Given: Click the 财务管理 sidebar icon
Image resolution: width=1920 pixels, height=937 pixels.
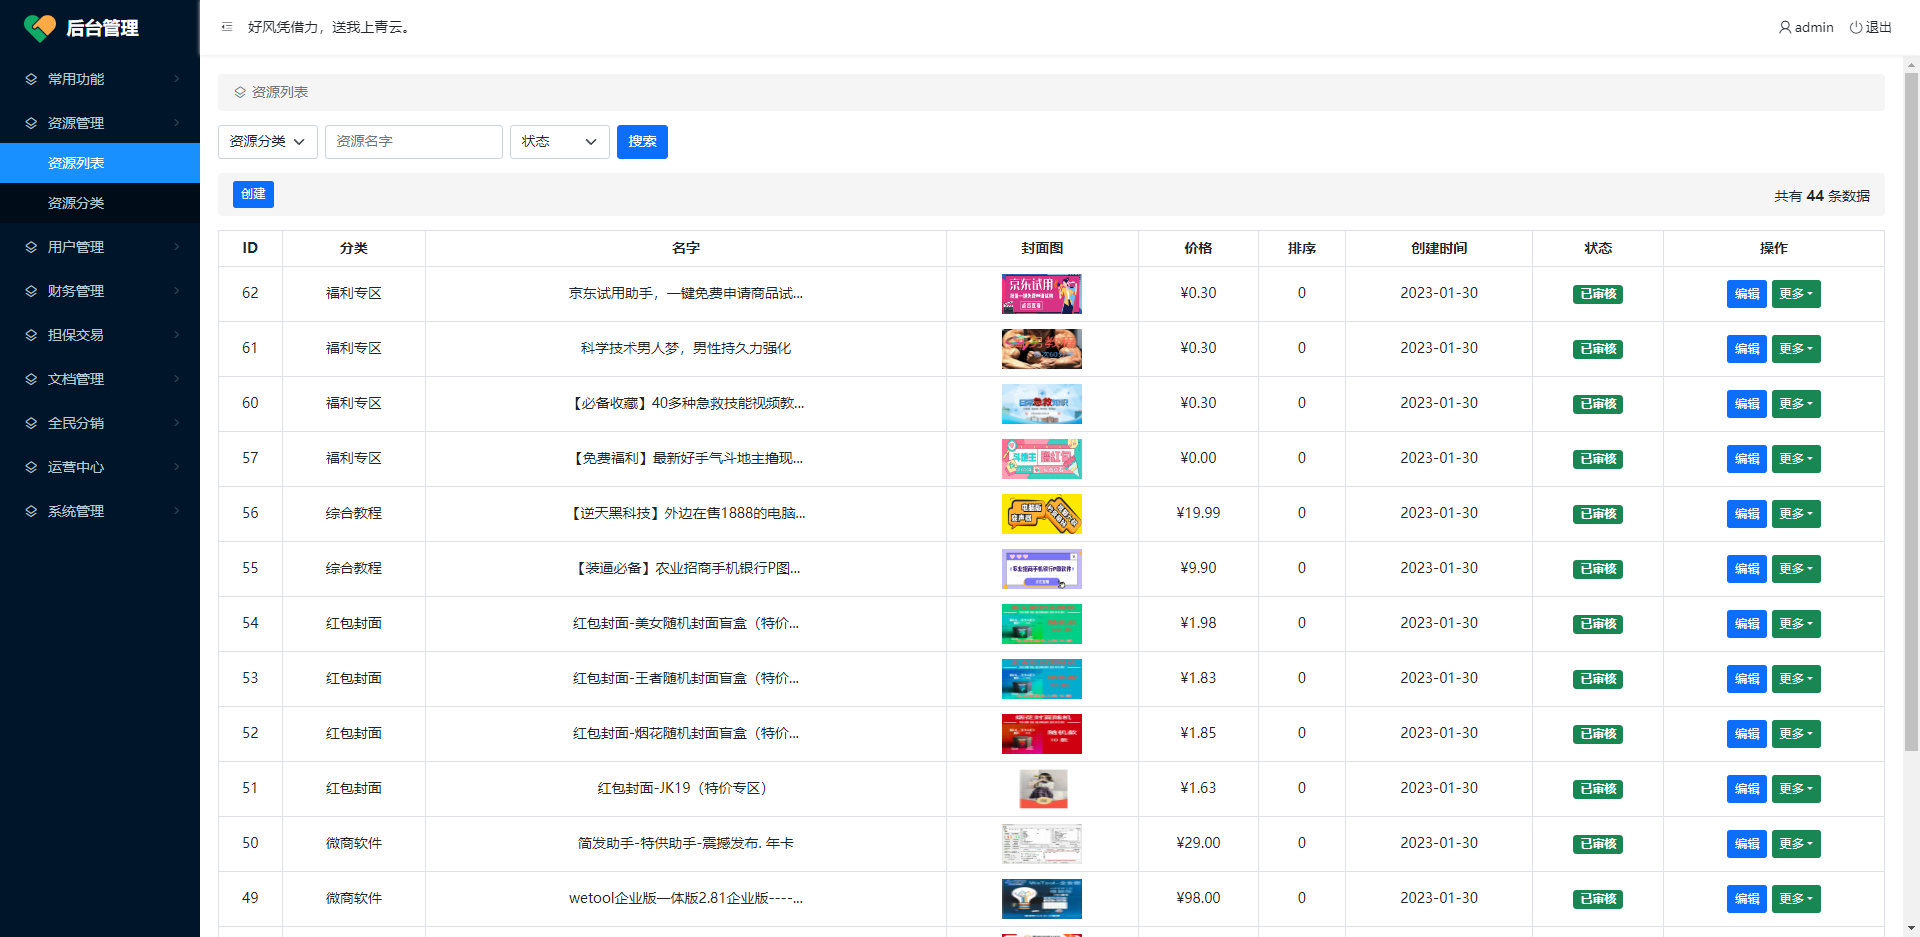Looking at the screenshot, I should [x=31, y=291].
